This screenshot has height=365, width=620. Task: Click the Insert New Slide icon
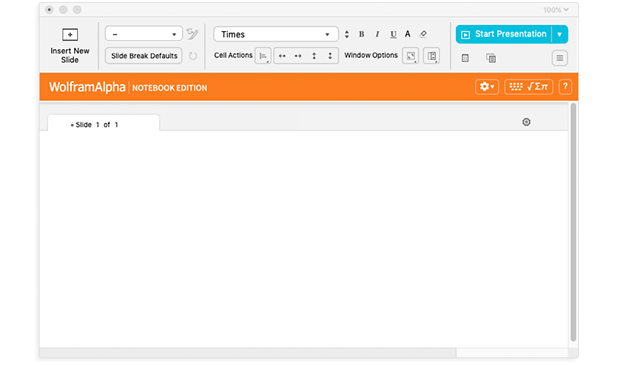click(70, 35)
